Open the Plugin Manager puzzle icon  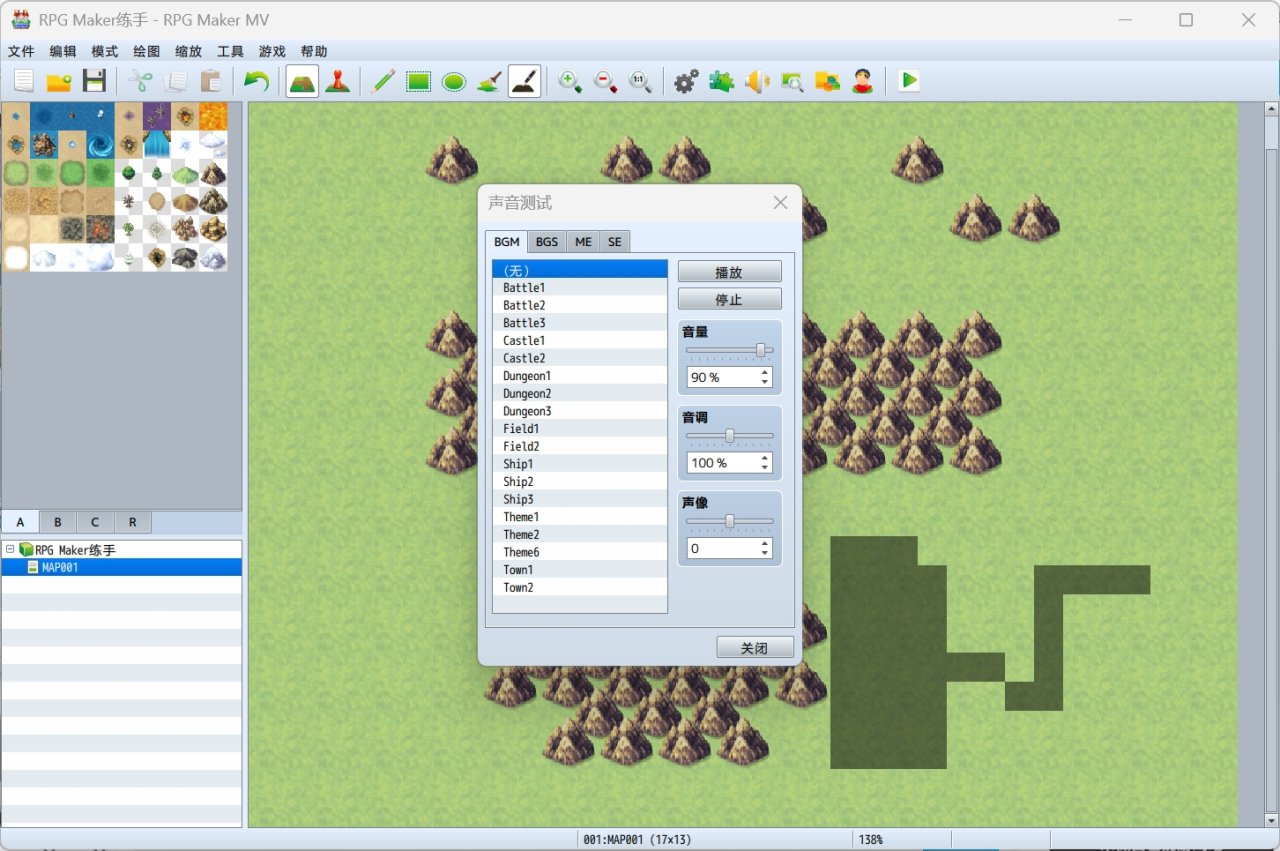(721, 82)
